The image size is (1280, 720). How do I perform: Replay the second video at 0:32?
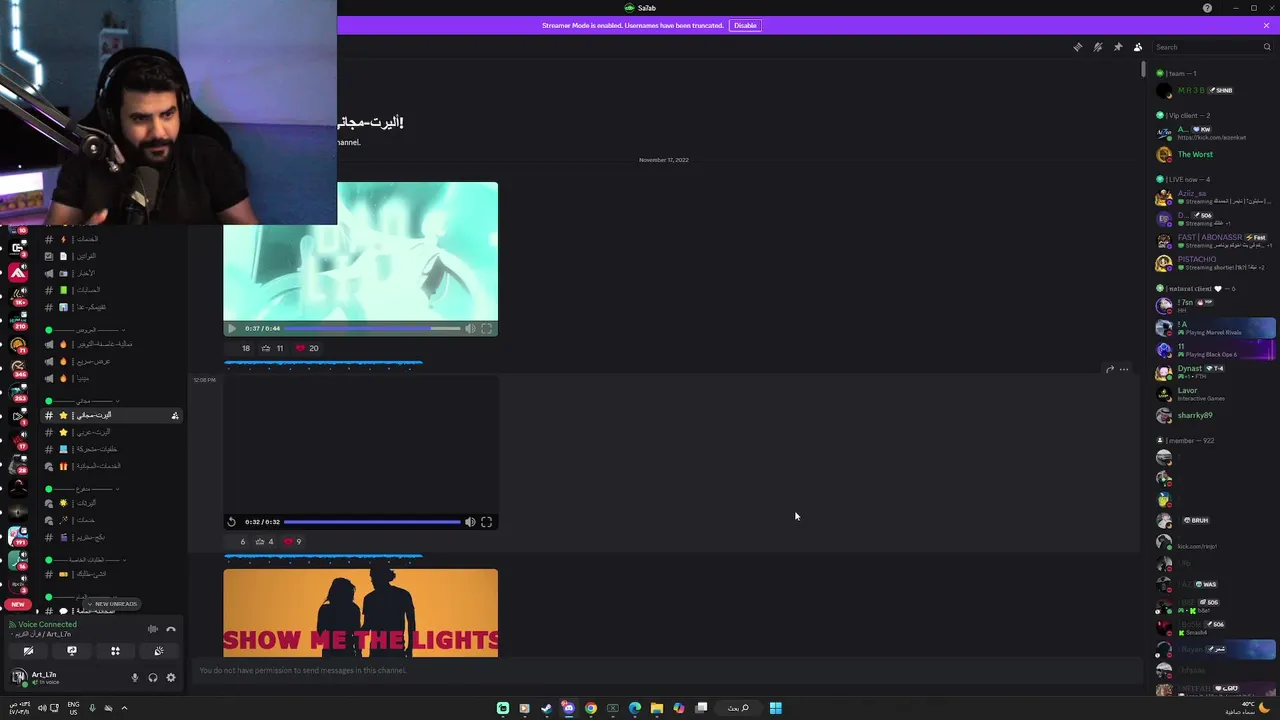231,522
